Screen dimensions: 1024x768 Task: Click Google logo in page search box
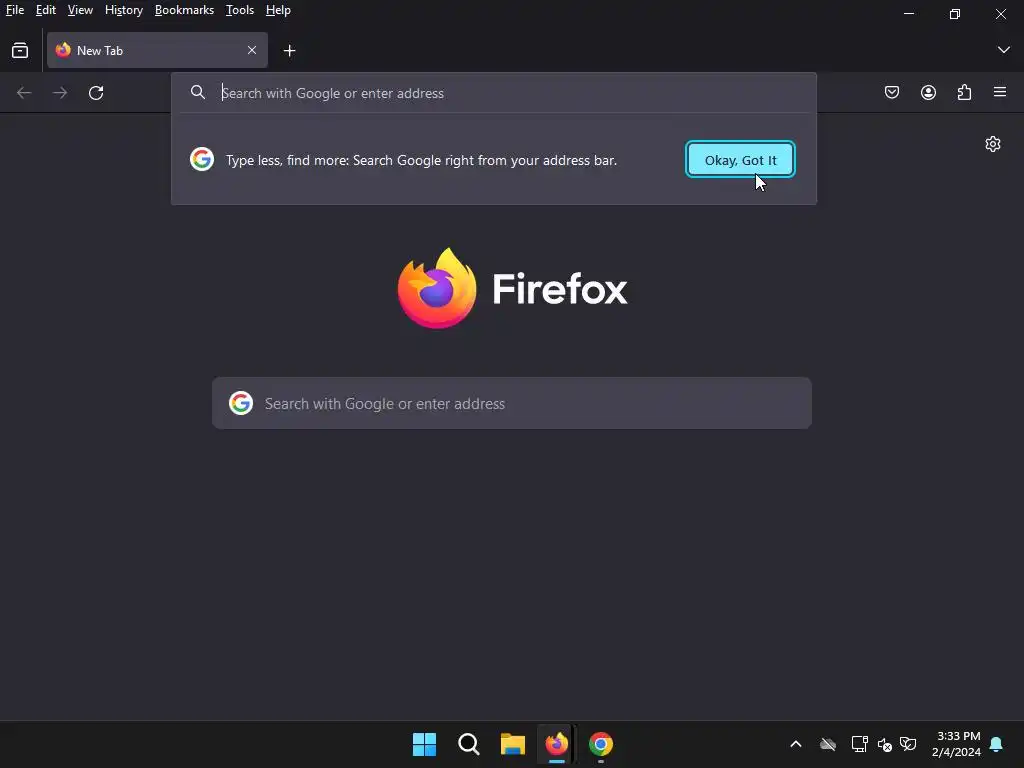[241, 403]
